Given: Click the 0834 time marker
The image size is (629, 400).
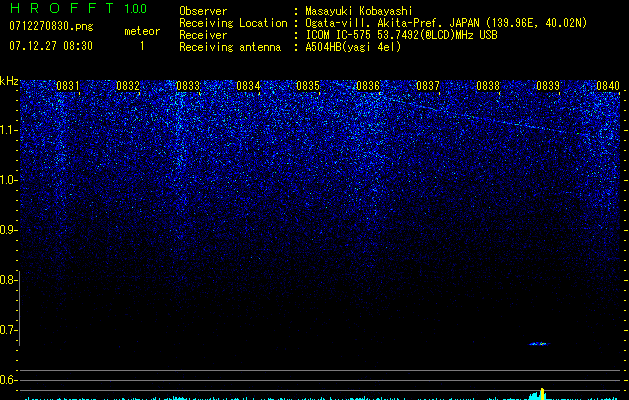Looking at the screenshot, I should click(x=248, y=86).
